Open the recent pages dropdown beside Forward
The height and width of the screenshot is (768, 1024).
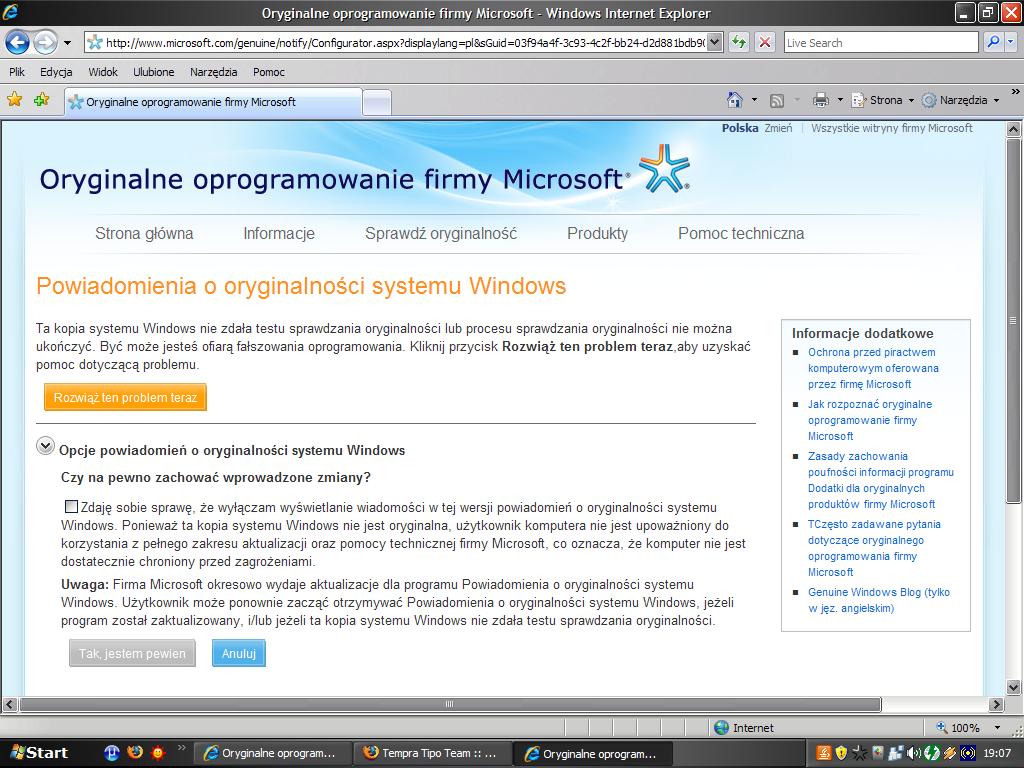(x=67, y=44)
